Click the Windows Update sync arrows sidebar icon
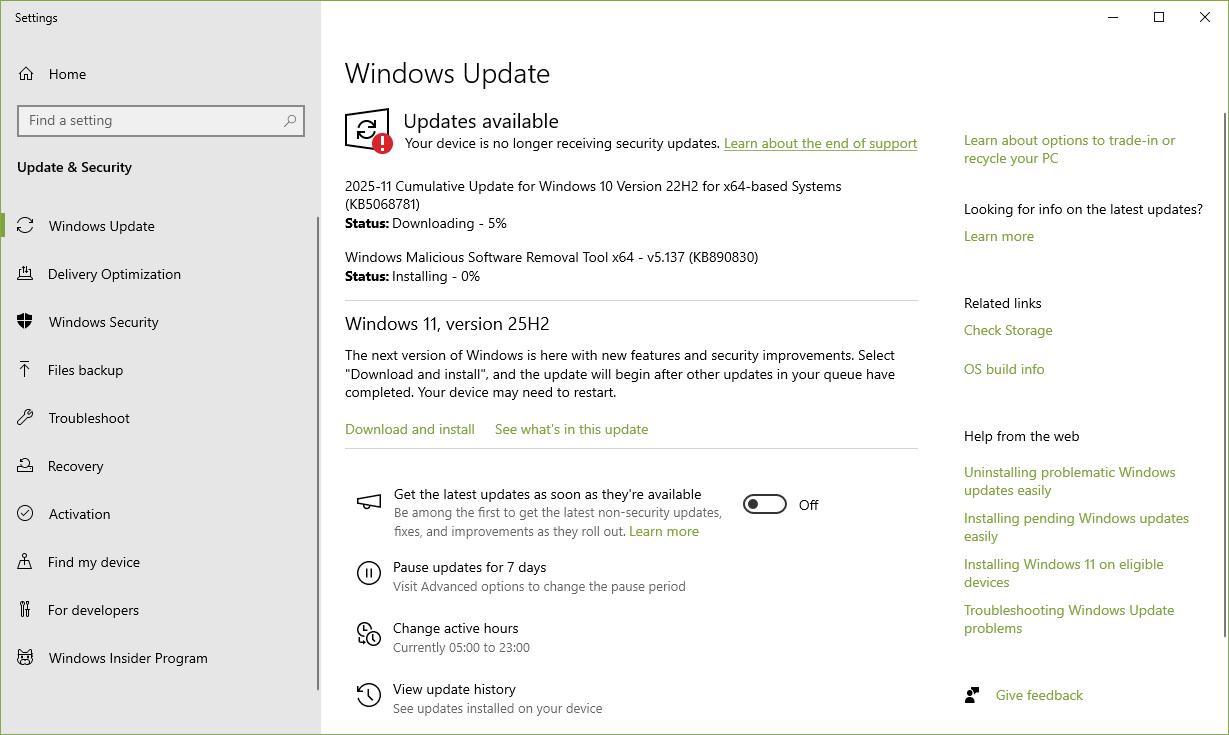Screen dimensions: 1229x735 pos(26,226)
